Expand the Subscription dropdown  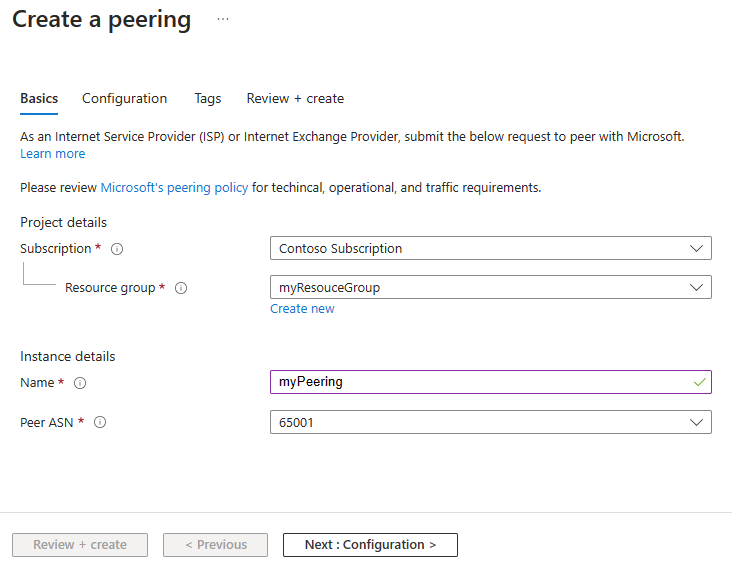coord(491,248)
